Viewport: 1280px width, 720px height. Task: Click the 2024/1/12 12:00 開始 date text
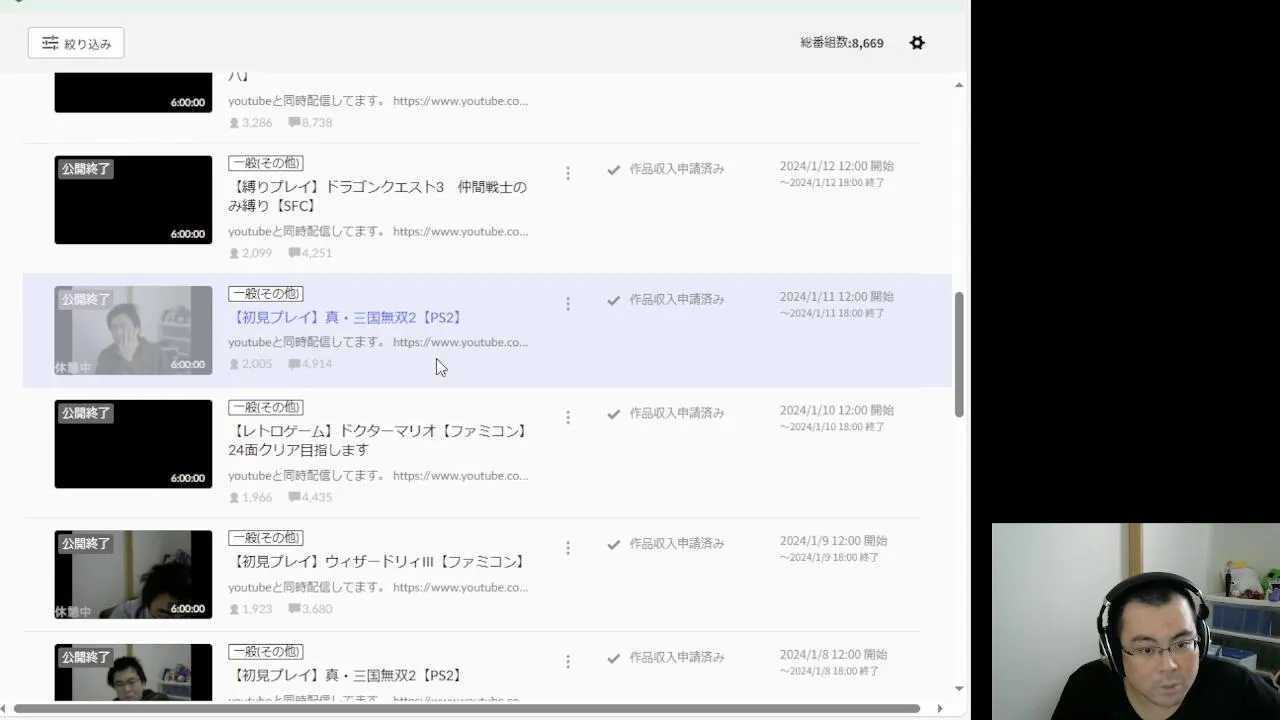pyautogui.click(x=837, y=166)
